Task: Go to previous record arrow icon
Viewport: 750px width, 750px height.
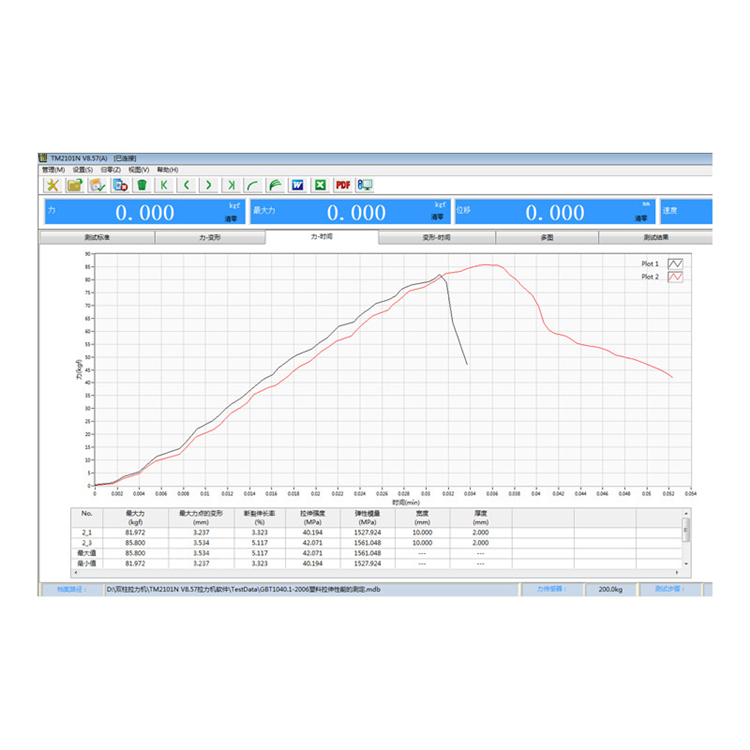Action: pyautogui.click(x=186, y=185)
